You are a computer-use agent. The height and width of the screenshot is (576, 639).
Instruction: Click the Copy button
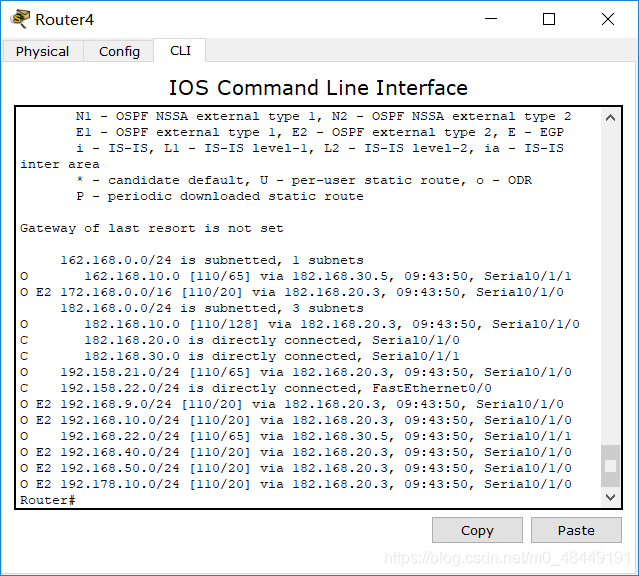[x=477, y=530]
